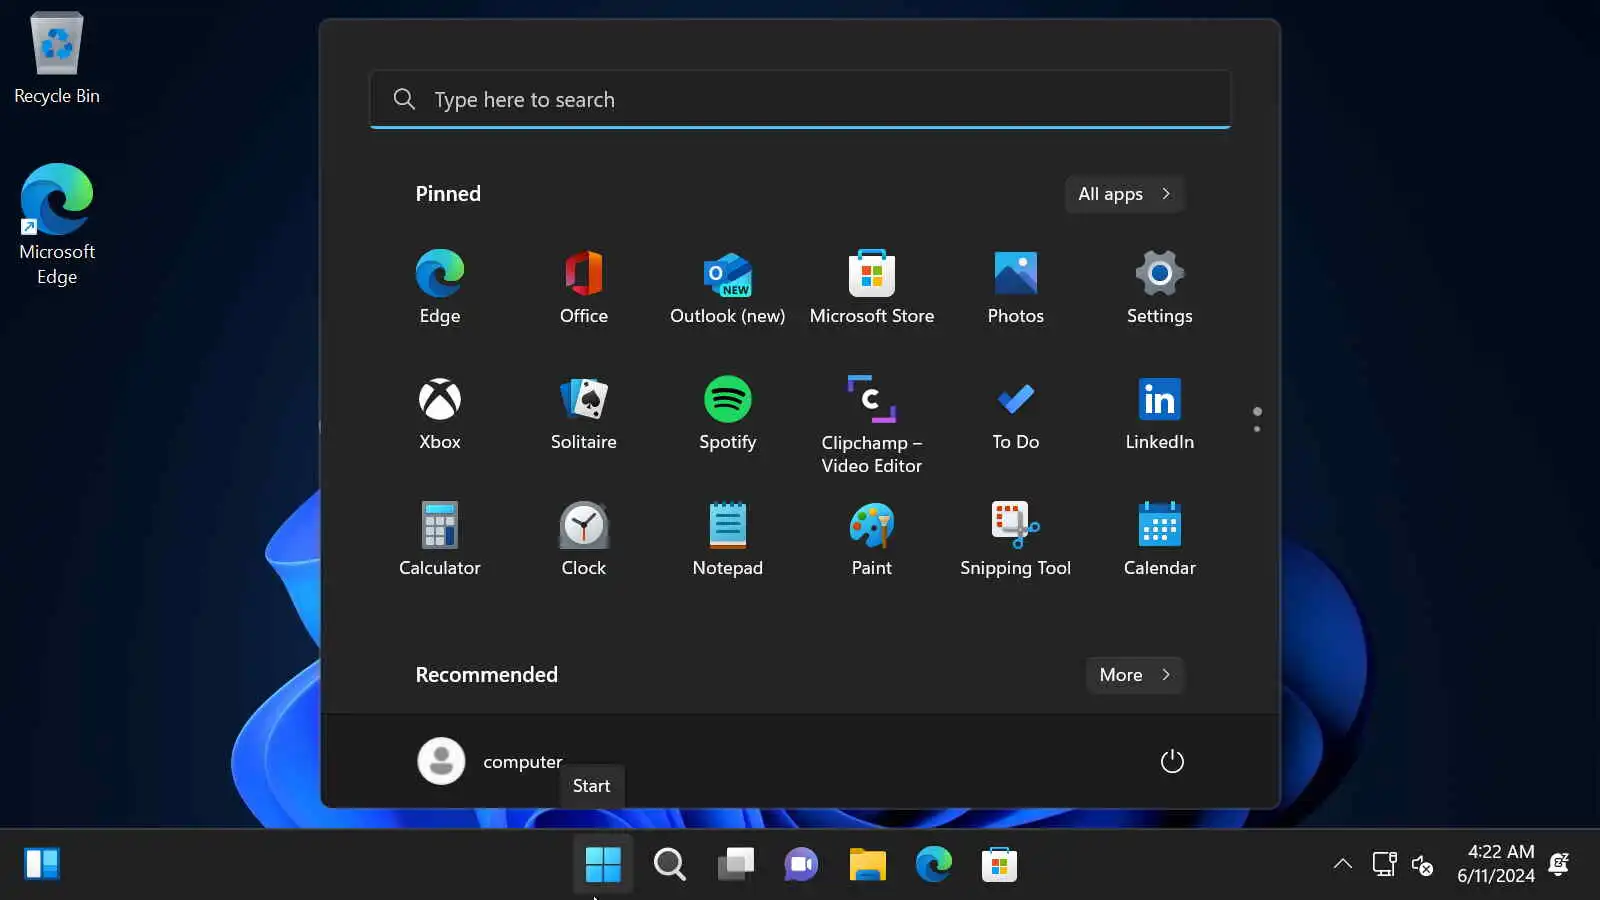Open Task View on the taskbar
The width and height of the screenshot is (1600, 900).
tap(735, 864)
